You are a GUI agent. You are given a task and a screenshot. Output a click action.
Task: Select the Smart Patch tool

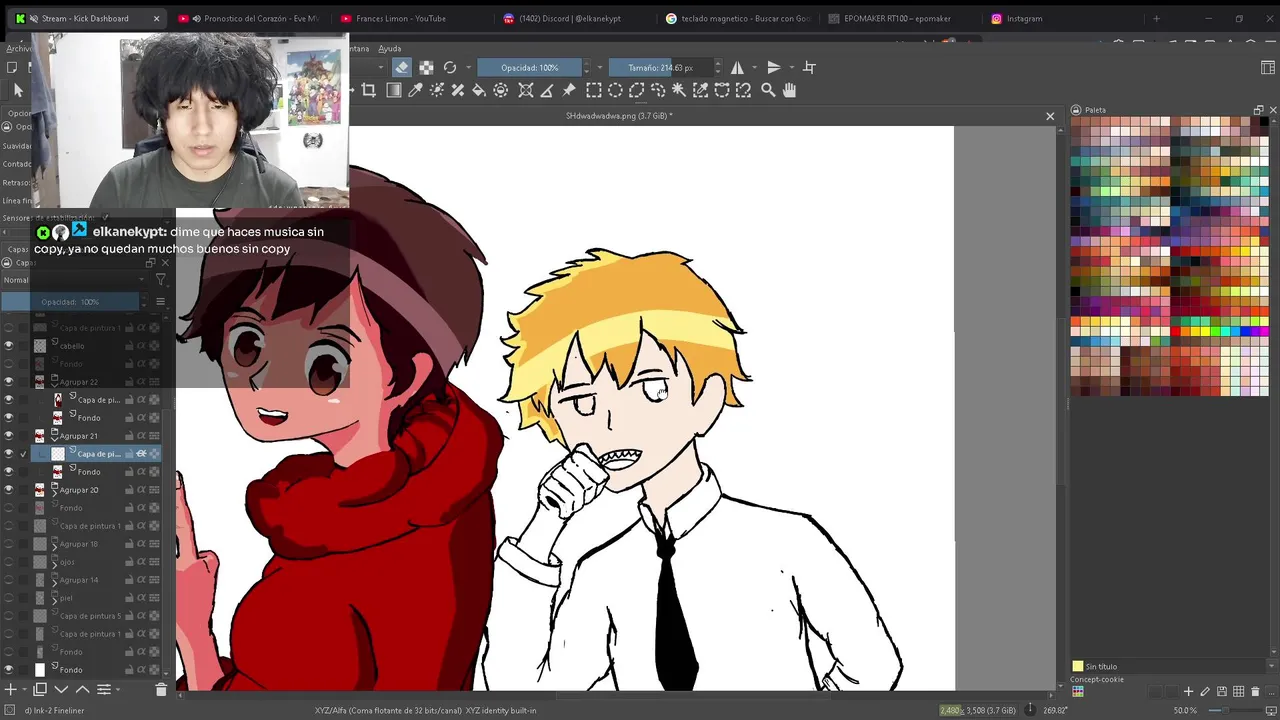coord(458,90)
